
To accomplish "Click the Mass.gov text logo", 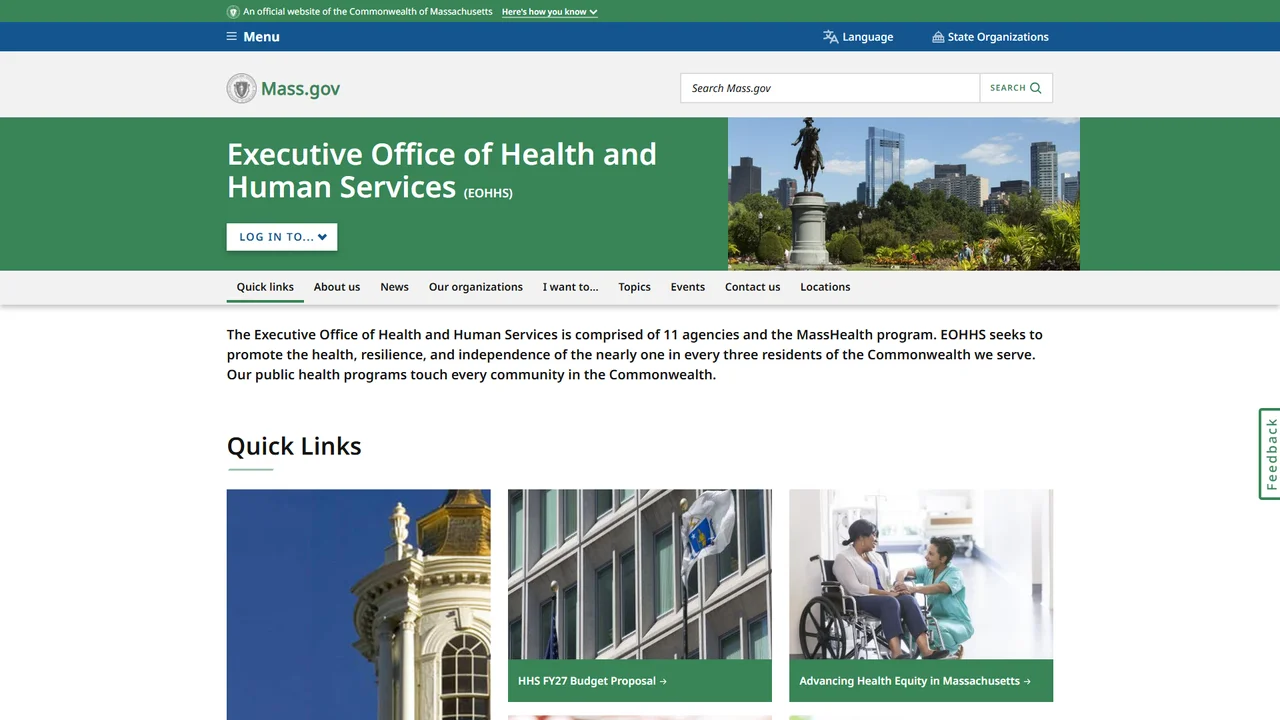I will coord(300,88).
